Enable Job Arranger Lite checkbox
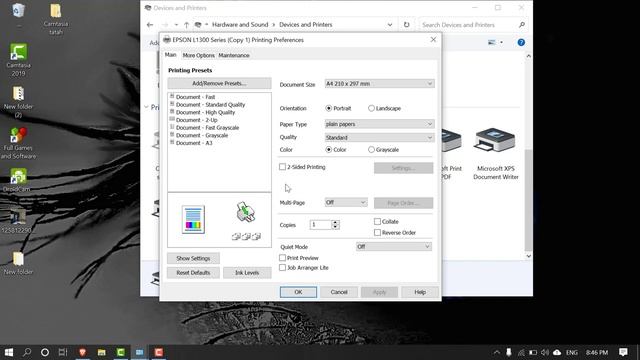This screenshot has width=640, height=360. [282, 268]
